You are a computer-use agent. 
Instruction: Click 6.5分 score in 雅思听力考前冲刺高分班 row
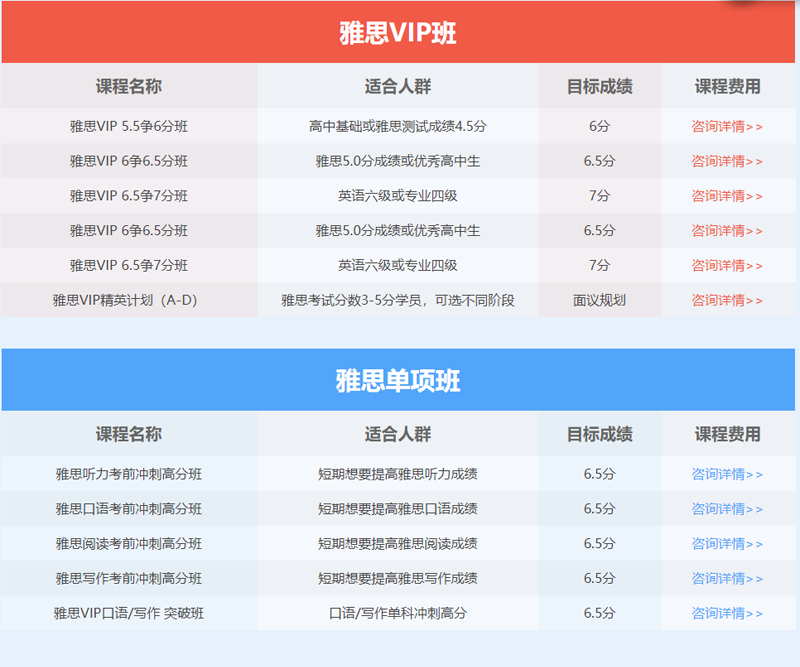(x=599, y=474)
